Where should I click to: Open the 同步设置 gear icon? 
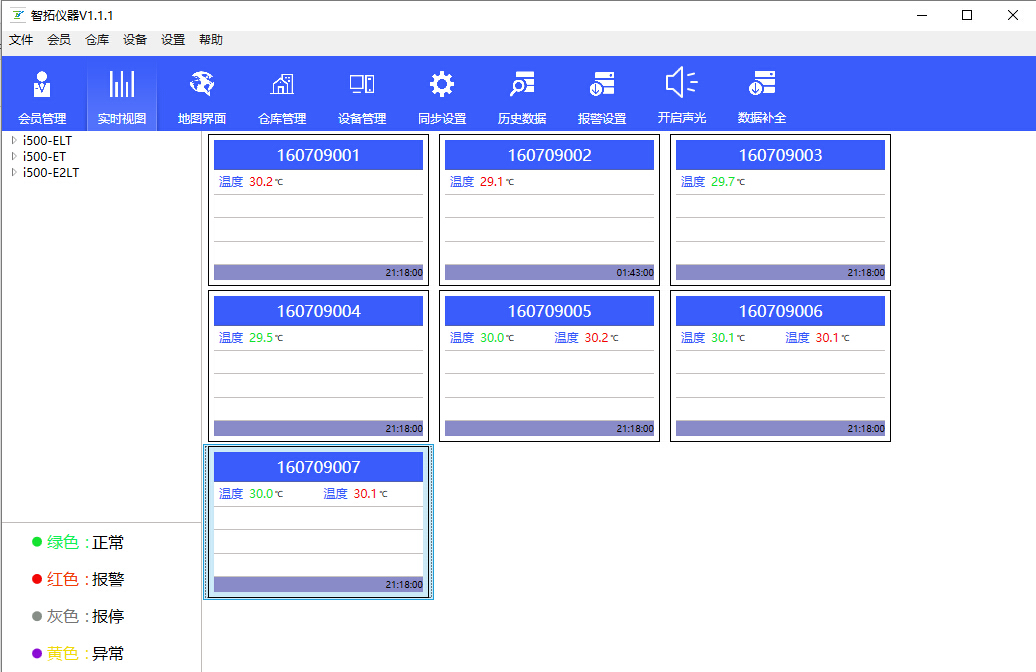(x=442, y=85)
